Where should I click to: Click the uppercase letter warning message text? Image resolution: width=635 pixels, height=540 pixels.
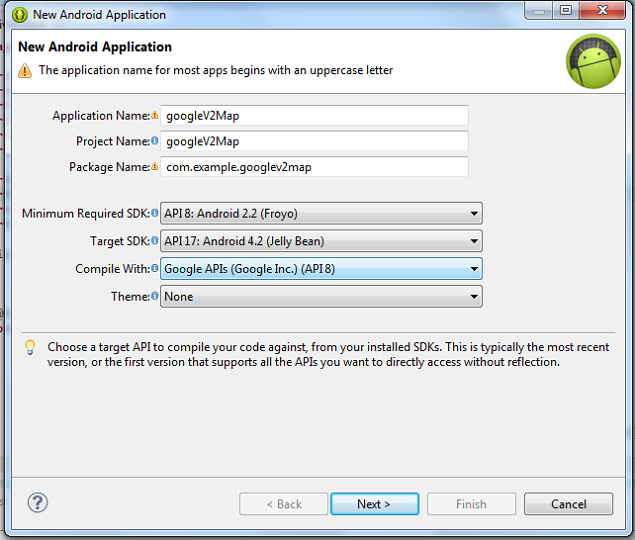(216, 70)
